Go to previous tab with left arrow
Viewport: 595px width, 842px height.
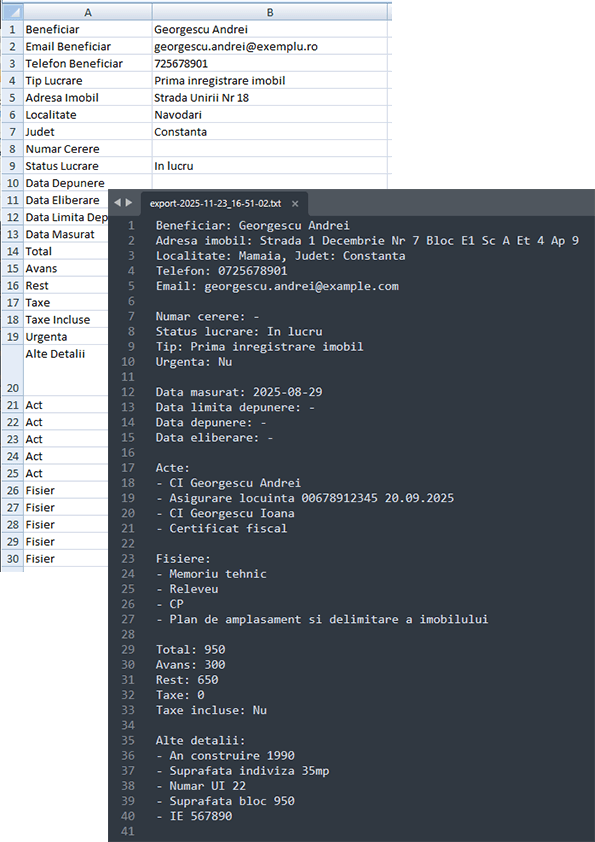click(117, 202)
